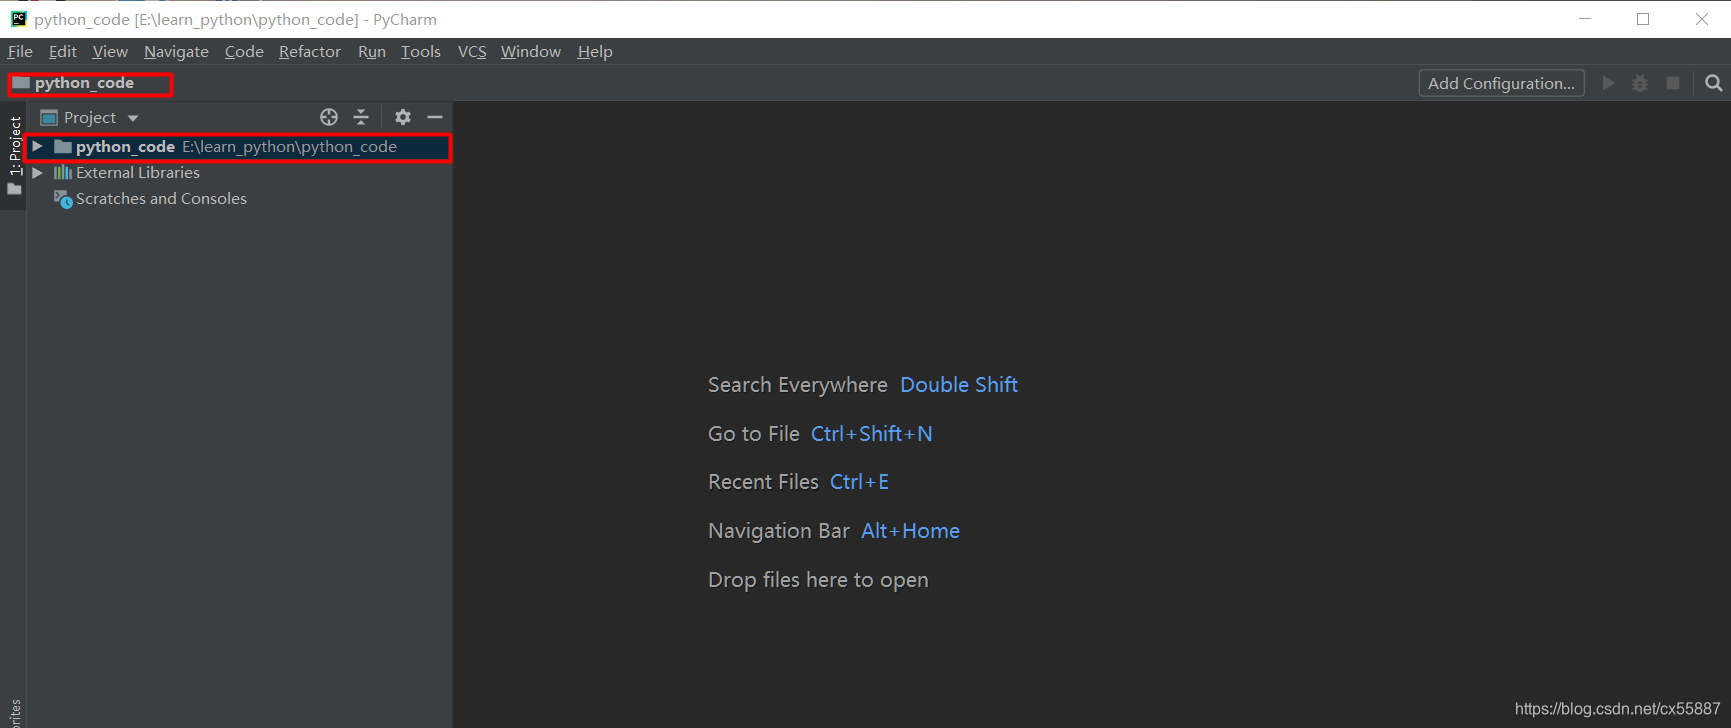Open the Refactor menu
Viewport: 1731px width, 728px height.
[x=310, y=51]
